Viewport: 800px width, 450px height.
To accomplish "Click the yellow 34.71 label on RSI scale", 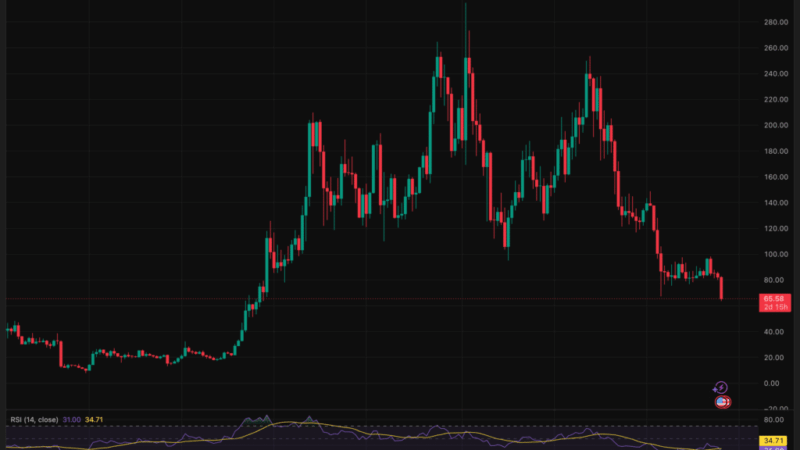I will pos(773,440).
